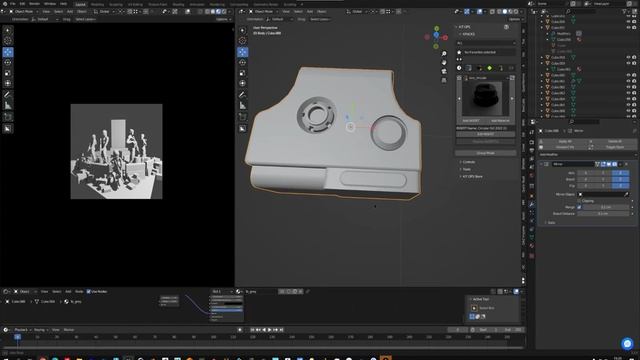Enable the Use Nodes checkbox
640x360 pixels.
point(89,291)
